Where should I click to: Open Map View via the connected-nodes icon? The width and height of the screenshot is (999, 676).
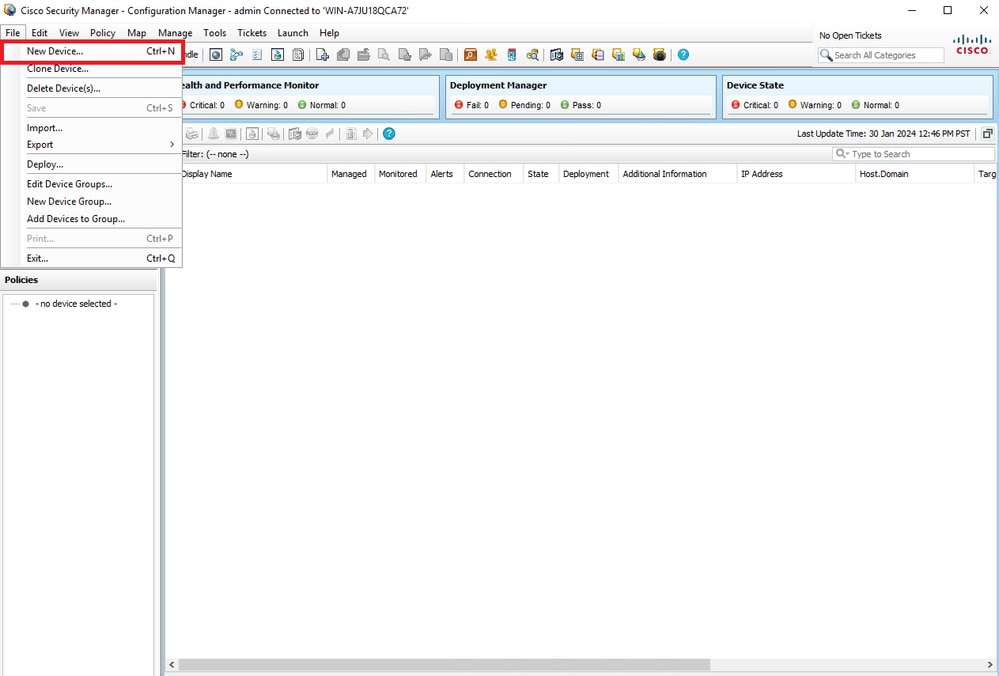[236, 55]
